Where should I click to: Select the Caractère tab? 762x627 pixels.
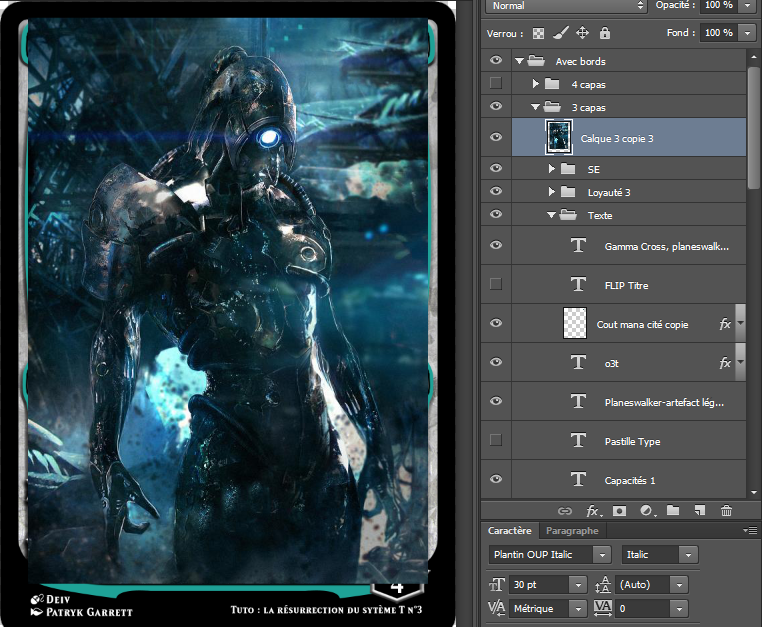[x=509, y=531]
